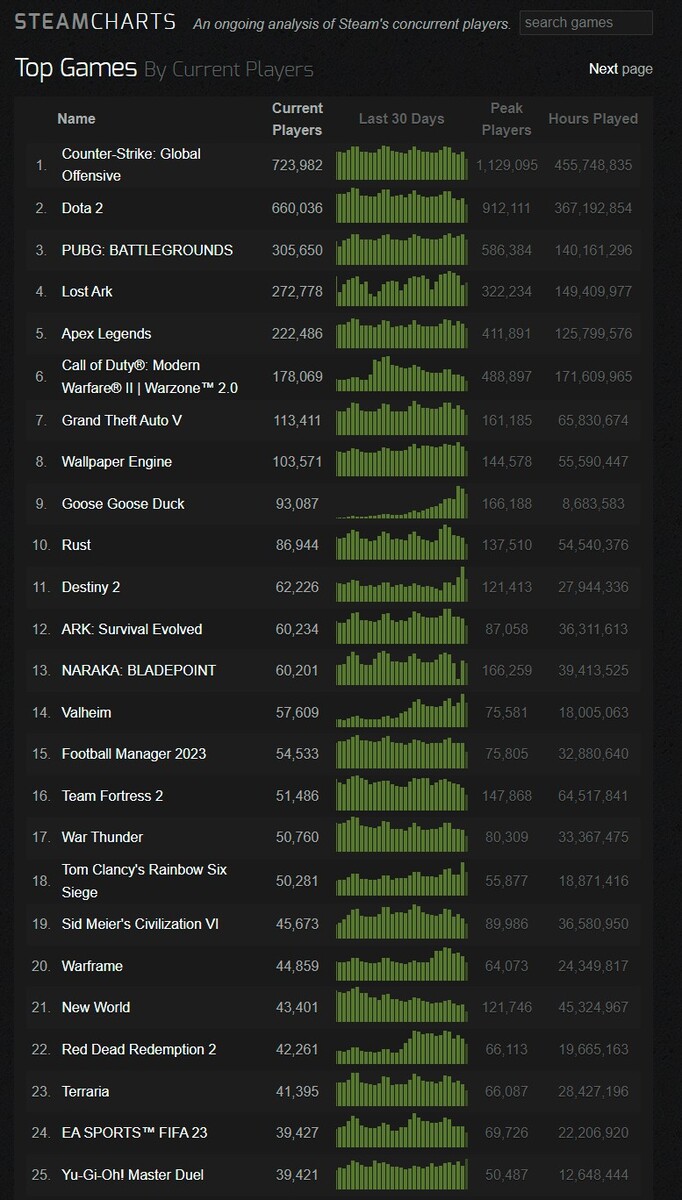Click the Last 30 Days column header
Viewport: 682px width, 1200px height.
[401, 118]
